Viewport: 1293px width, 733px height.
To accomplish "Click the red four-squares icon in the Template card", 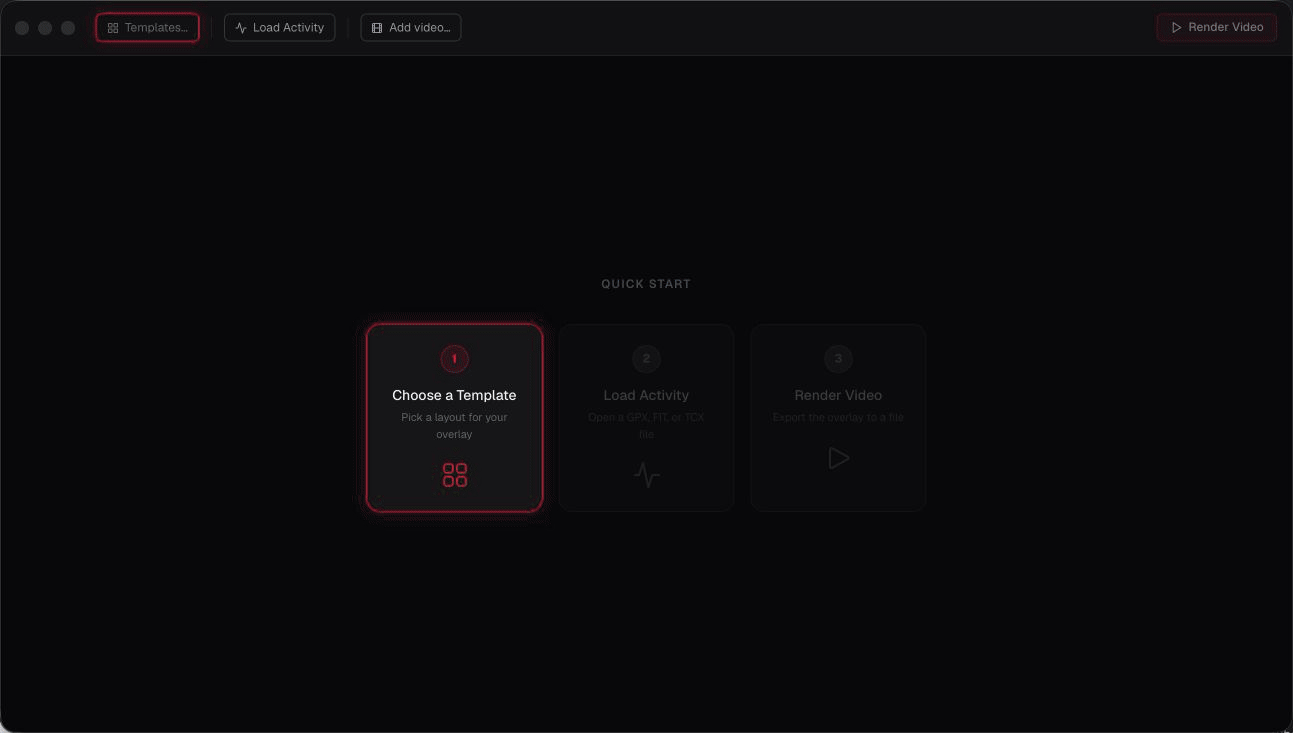I will coord(455,475).
